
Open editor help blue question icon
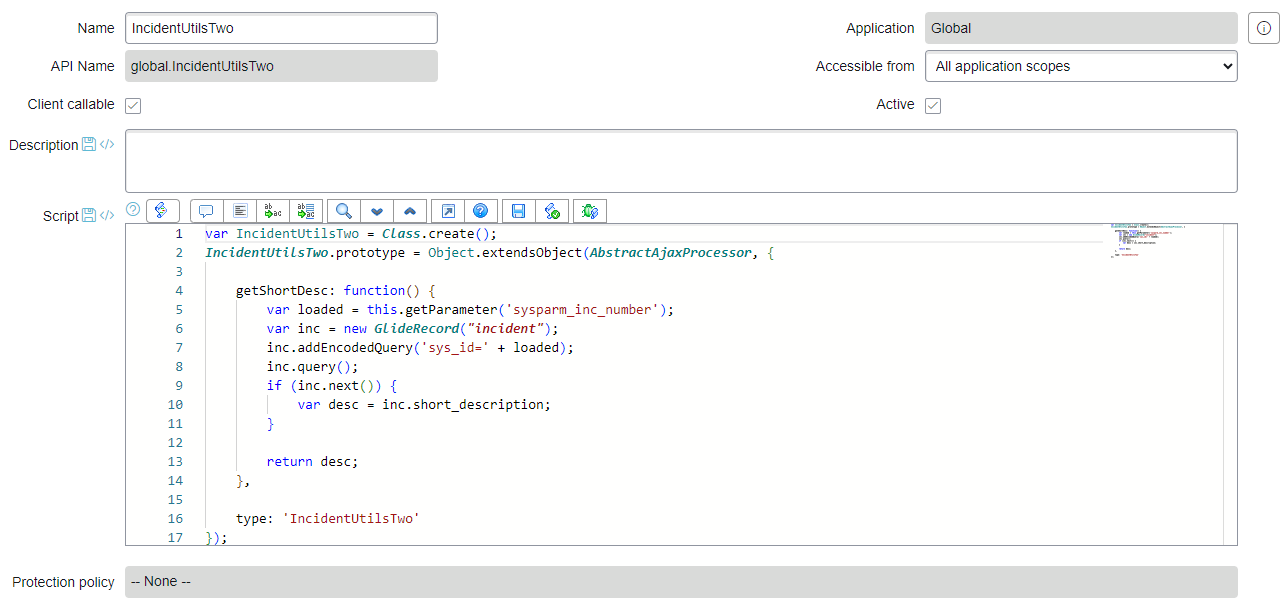(481, 211)
